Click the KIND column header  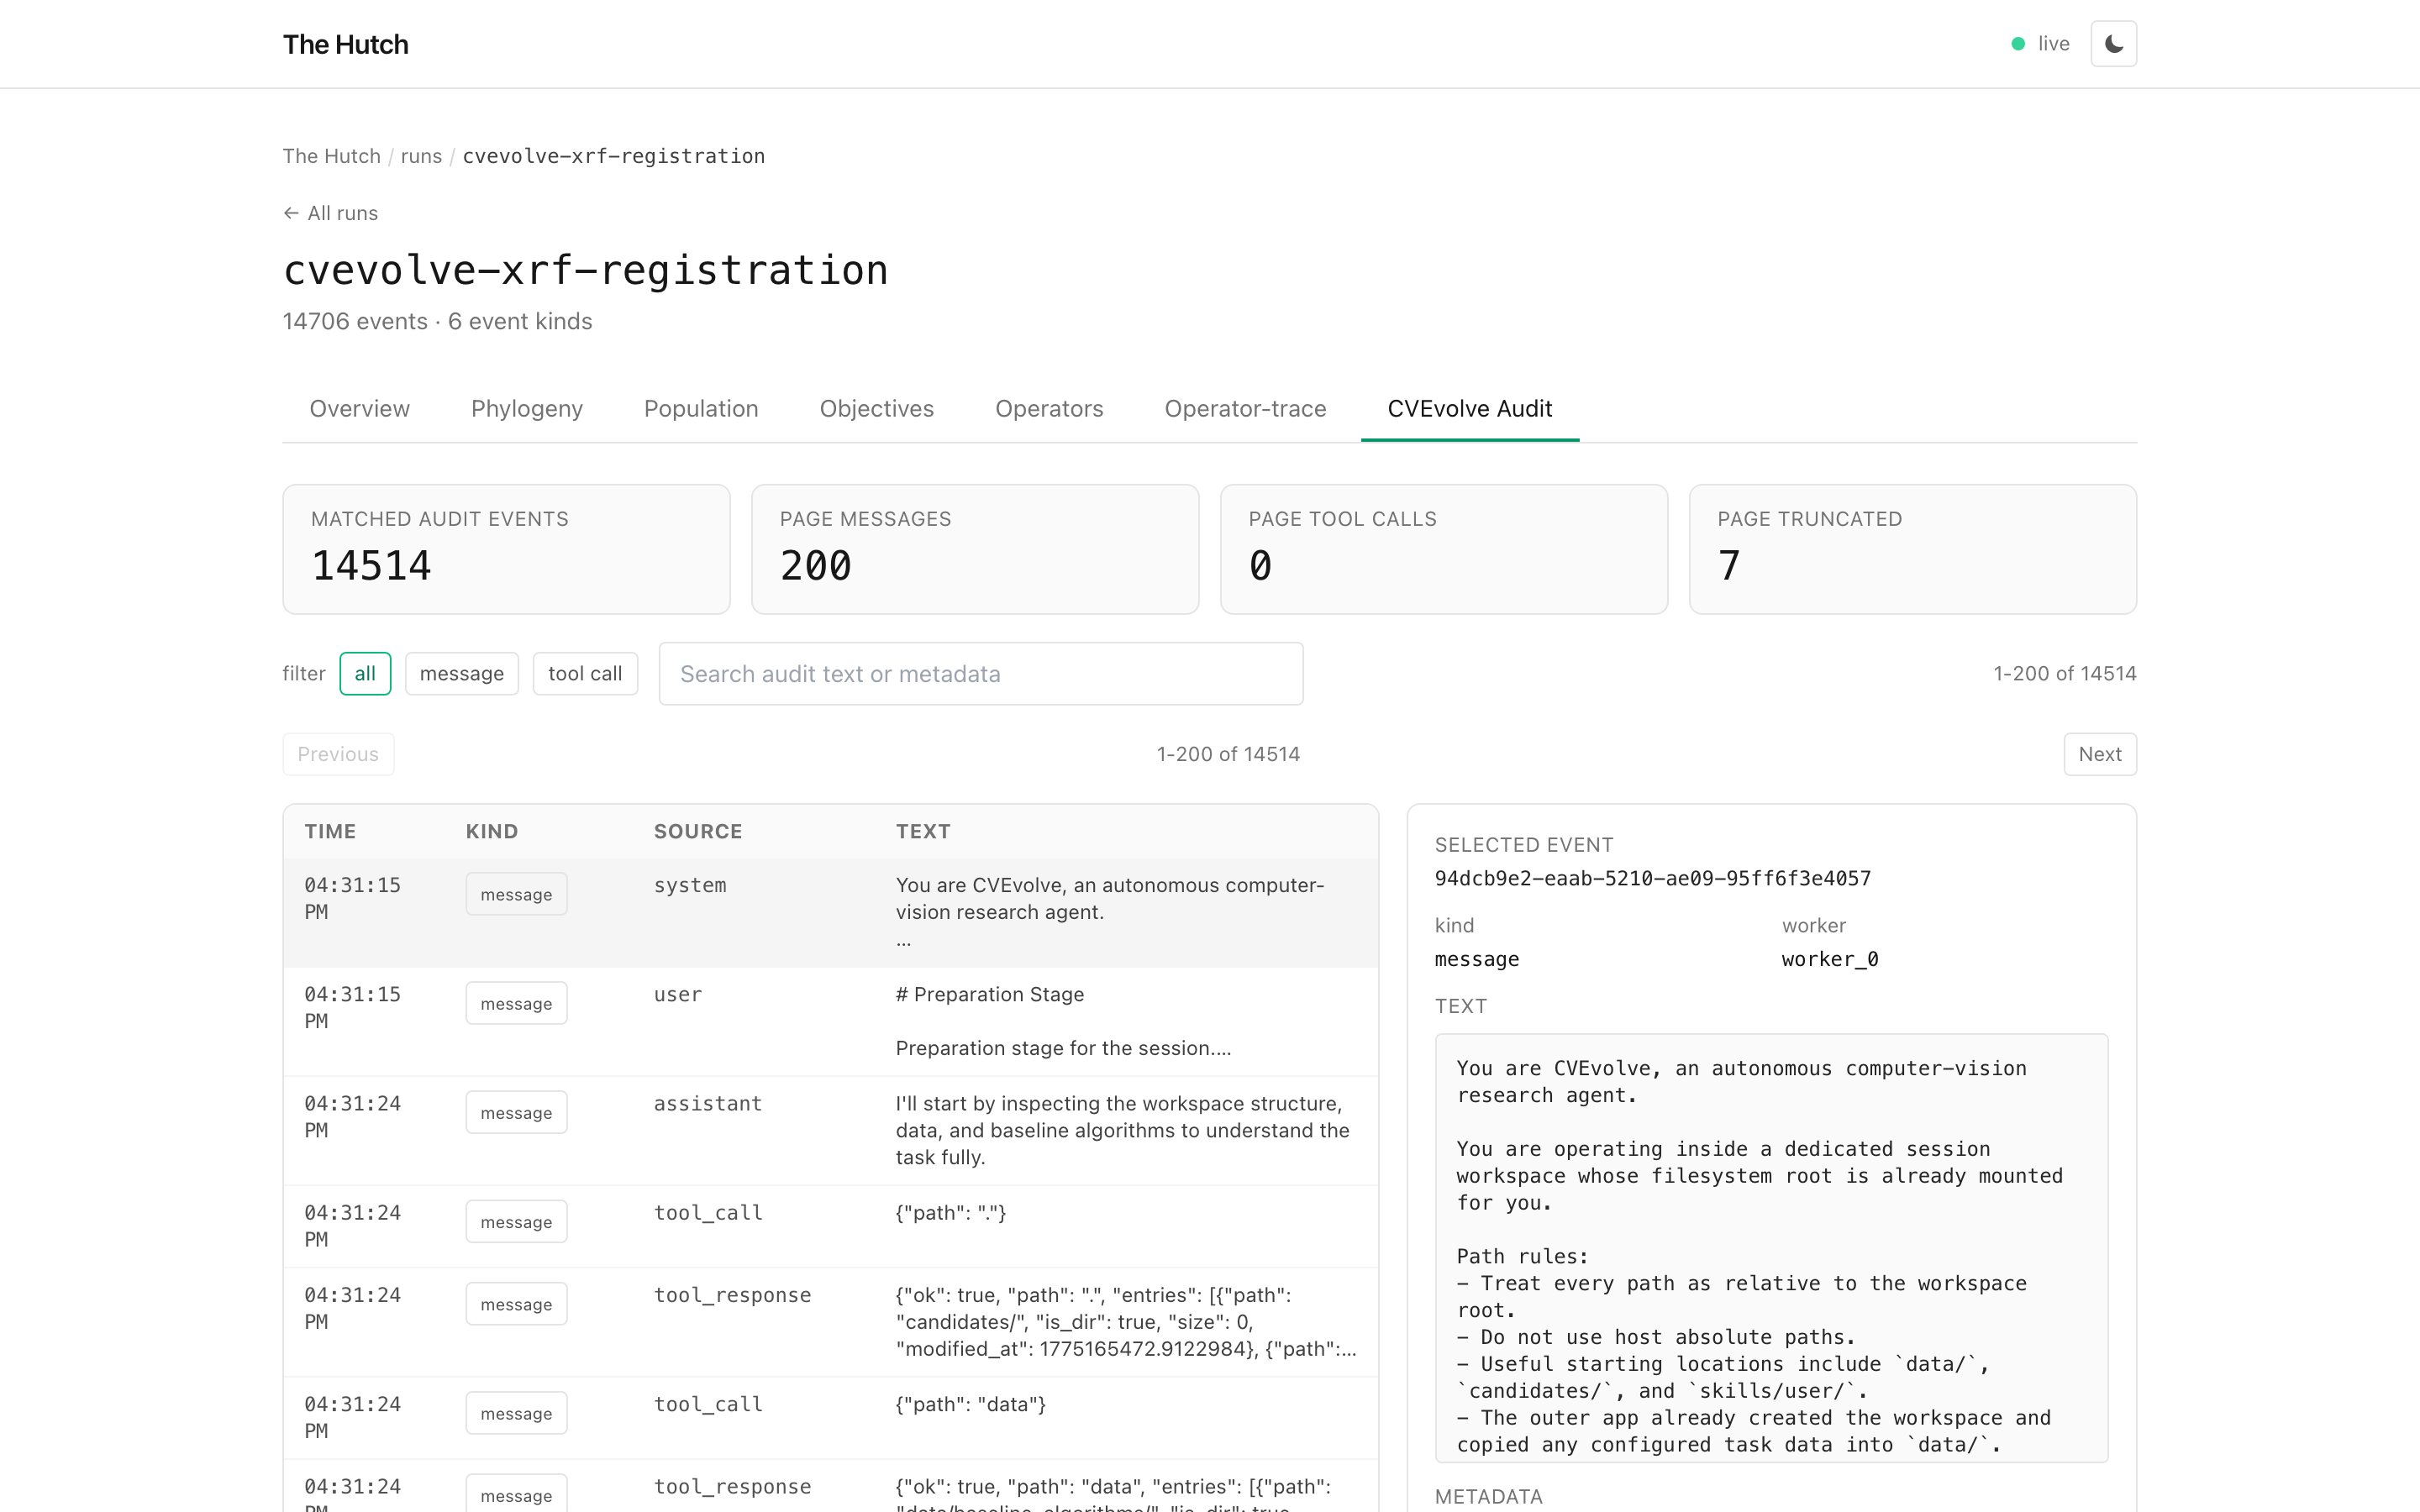tap(492, 831)
